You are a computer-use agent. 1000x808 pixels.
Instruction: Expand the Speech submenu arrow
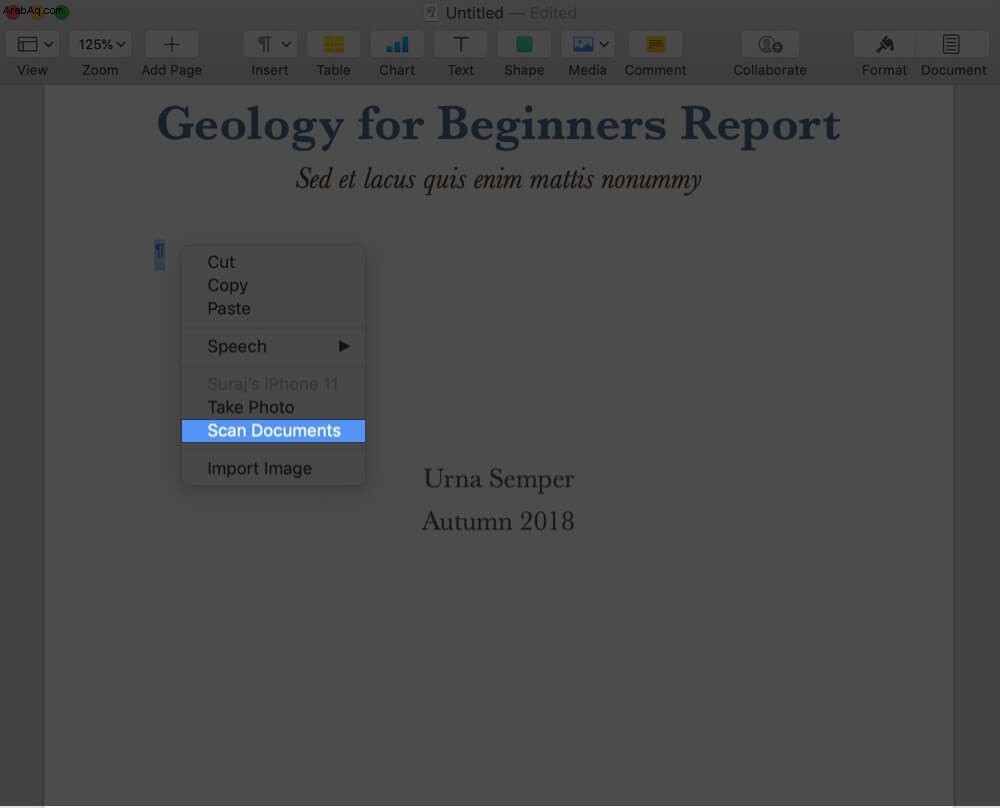[344, 346]
